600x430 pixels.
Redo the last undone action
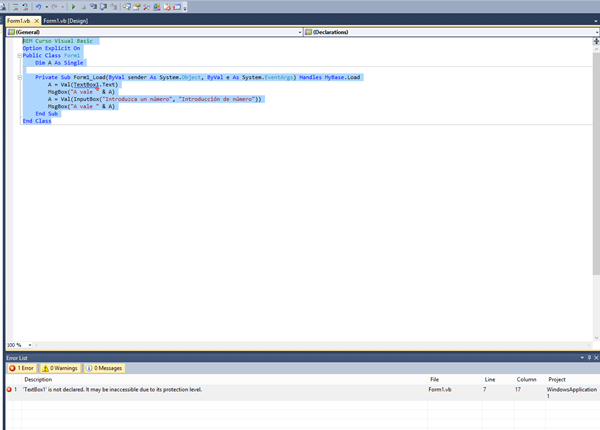[54, 7]
